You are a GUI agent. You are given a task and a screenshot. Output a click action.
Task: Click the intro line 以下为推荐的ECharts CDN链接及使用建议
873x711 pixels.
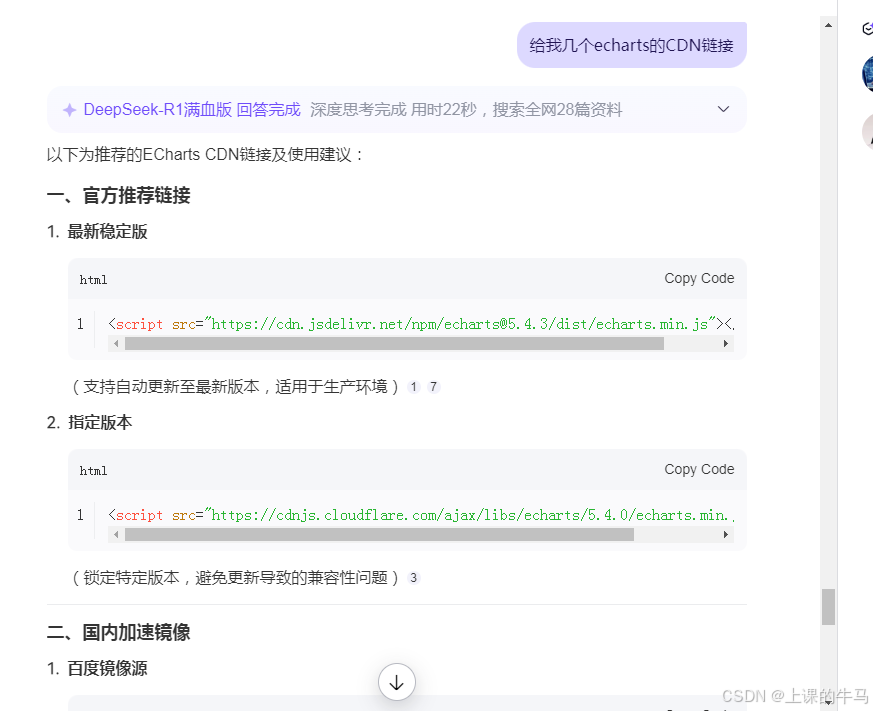tap(205, 154)
